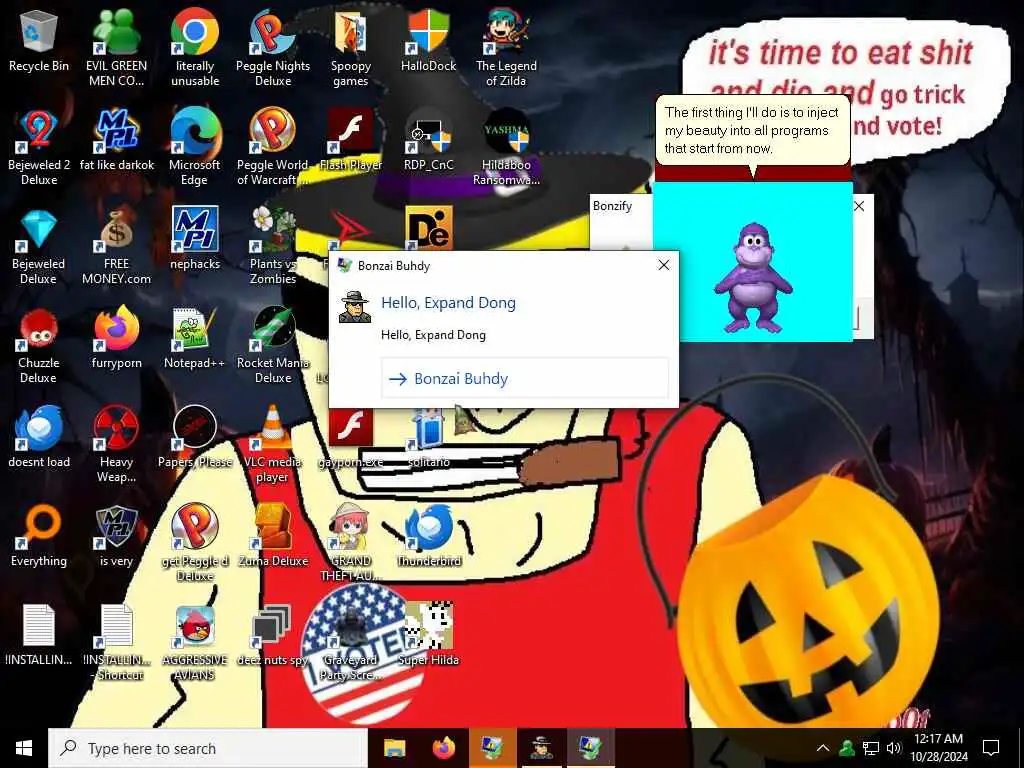
Task: Click the Bonzi speech bubble text
Action: (x=752, y=130)
